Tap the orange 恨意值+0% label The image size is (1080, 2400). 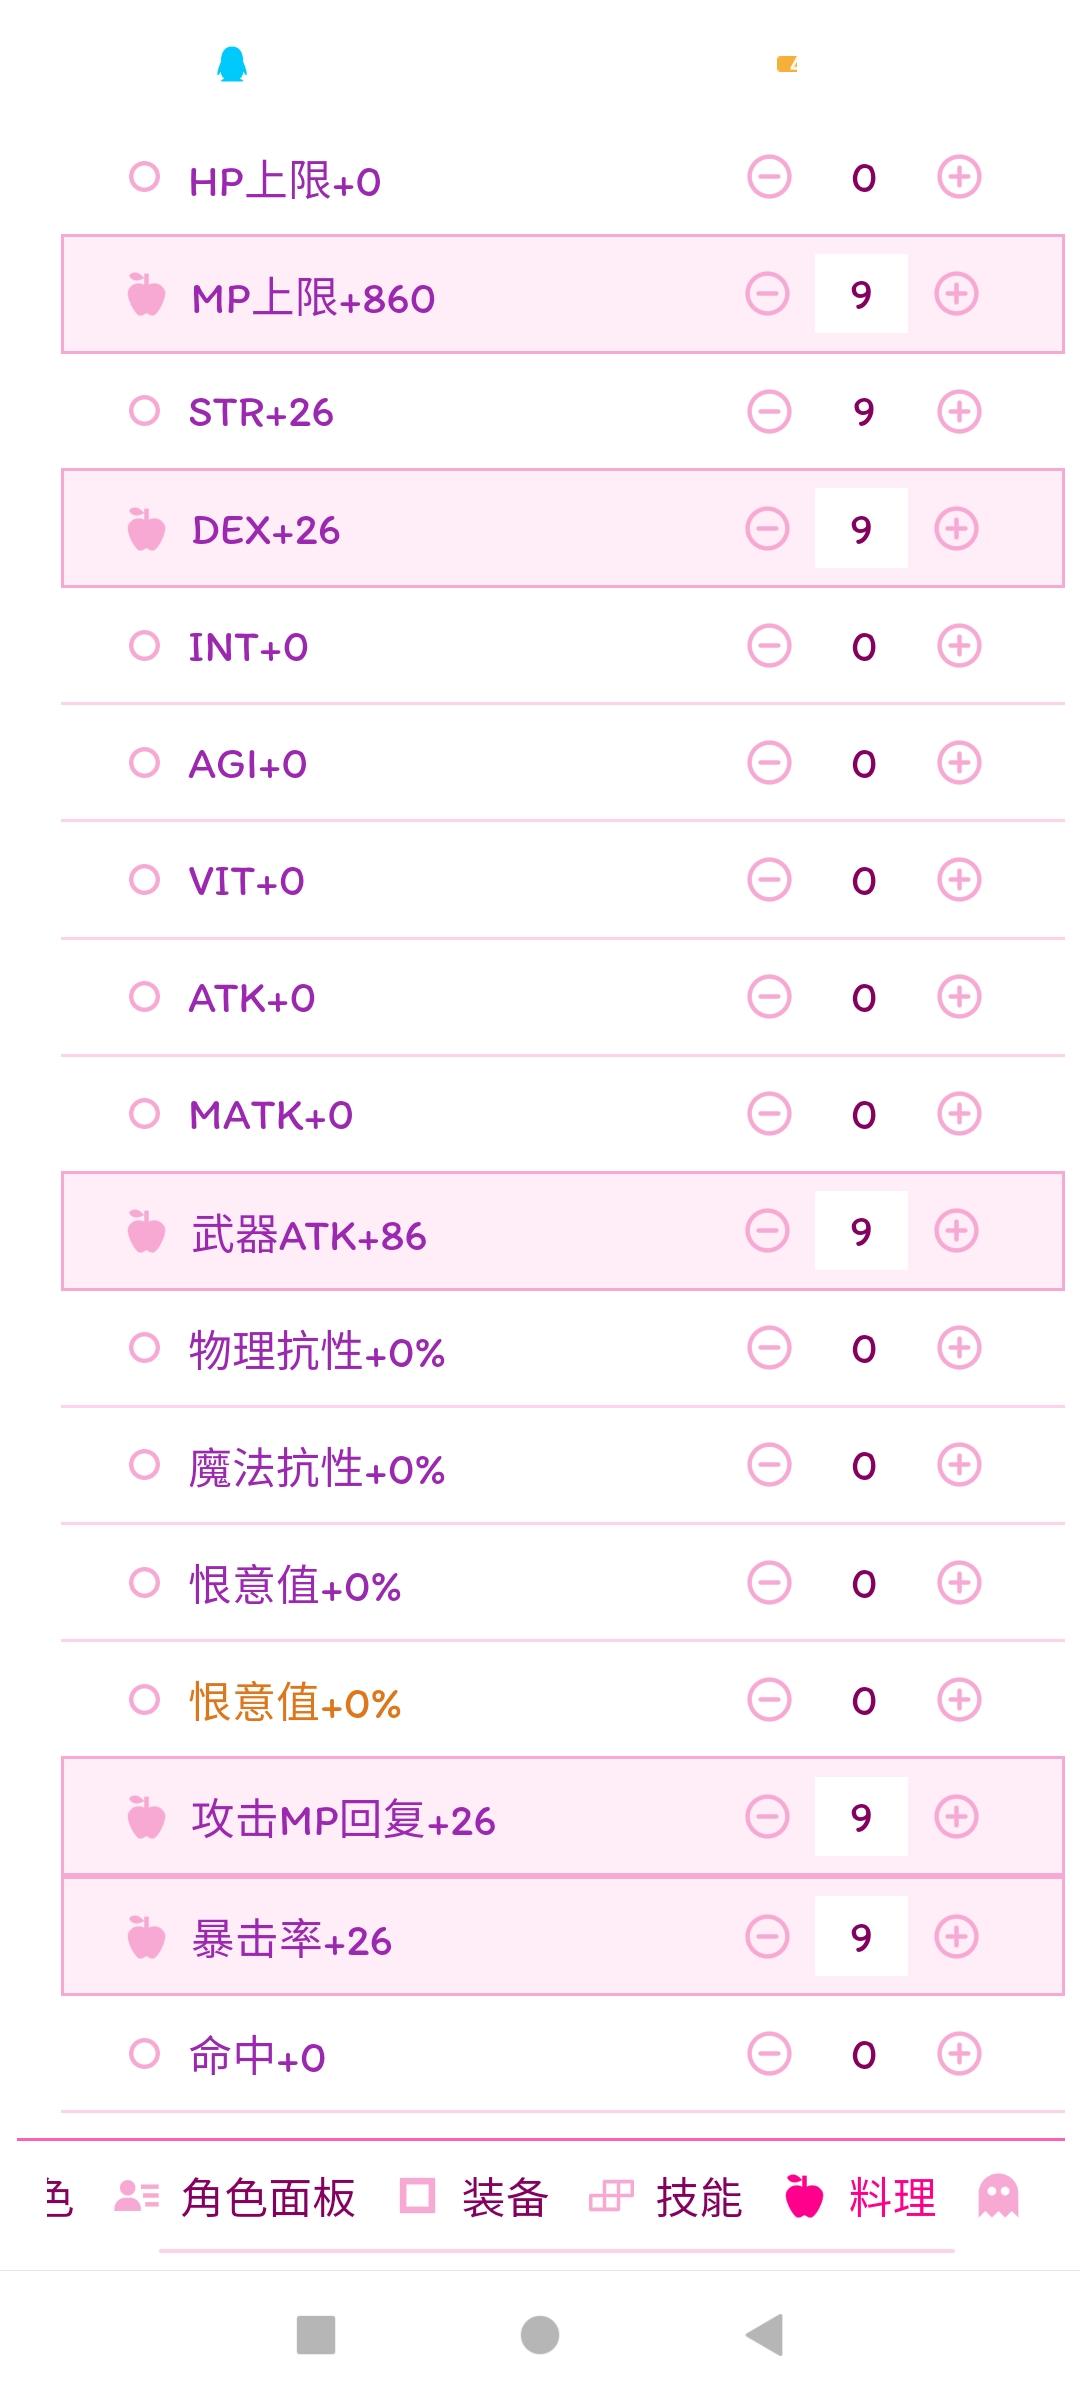295,1702
